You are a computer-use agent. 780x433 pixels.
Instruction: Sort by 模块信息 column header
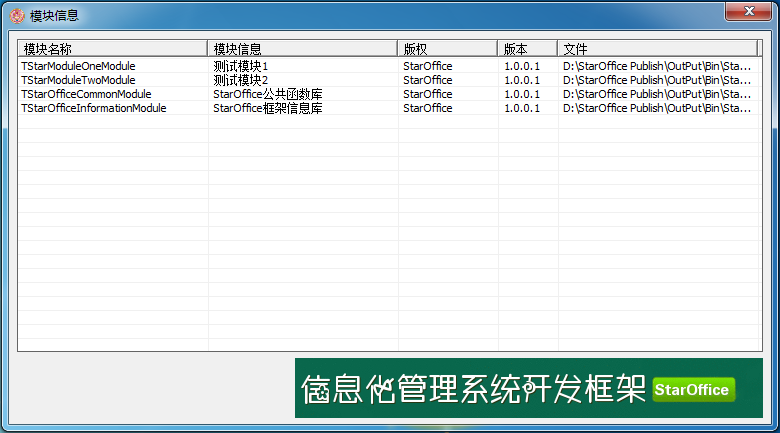click(x=302, y=49)
